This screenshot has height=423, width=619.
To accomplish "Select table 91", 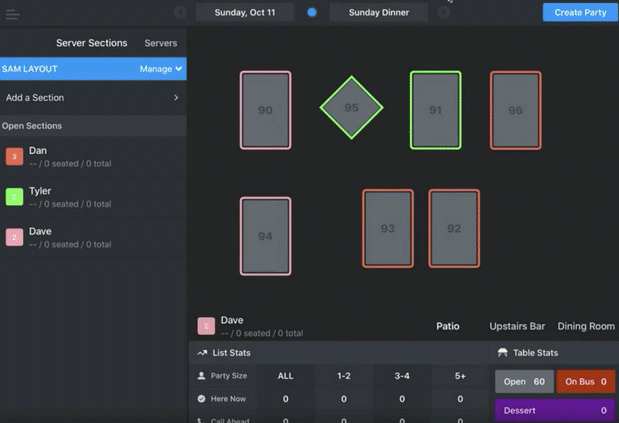I will click(x=435, y=110).
